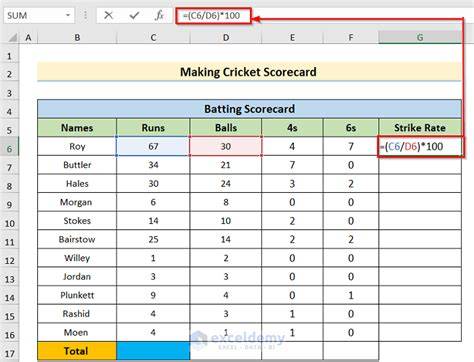474x362 pixels.
Task: Confirm formula with the checkmark icon
Action: pyautogui.click(x=134, y=15)
